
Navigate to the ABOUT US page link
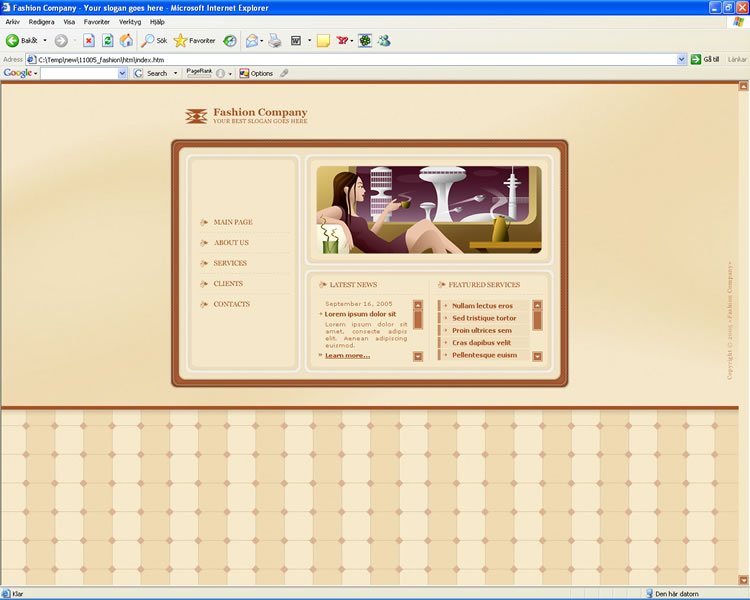point(231,243)
